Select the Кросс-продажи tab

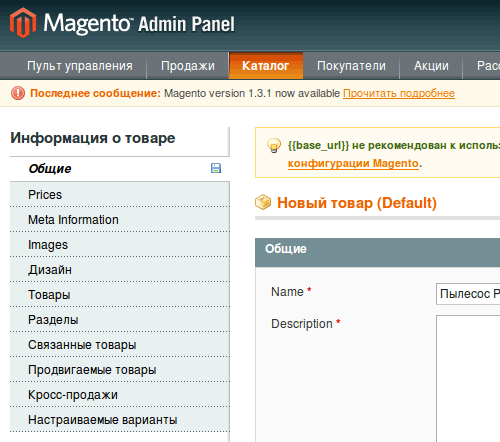[120, 394]
